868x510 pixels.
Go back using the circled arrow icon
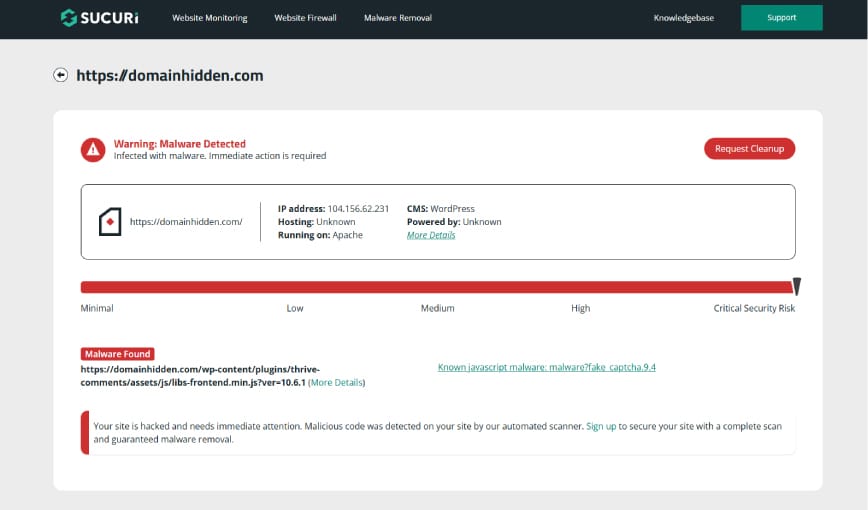(x=61, y=75)
